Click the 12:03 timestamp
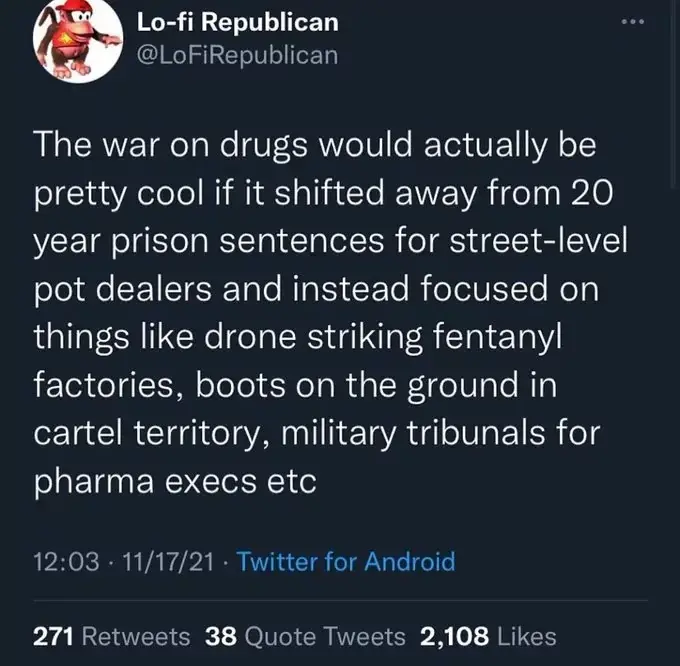Image resolution: width=680 pixels, height=666 pixels. click(x=66, y=562)
